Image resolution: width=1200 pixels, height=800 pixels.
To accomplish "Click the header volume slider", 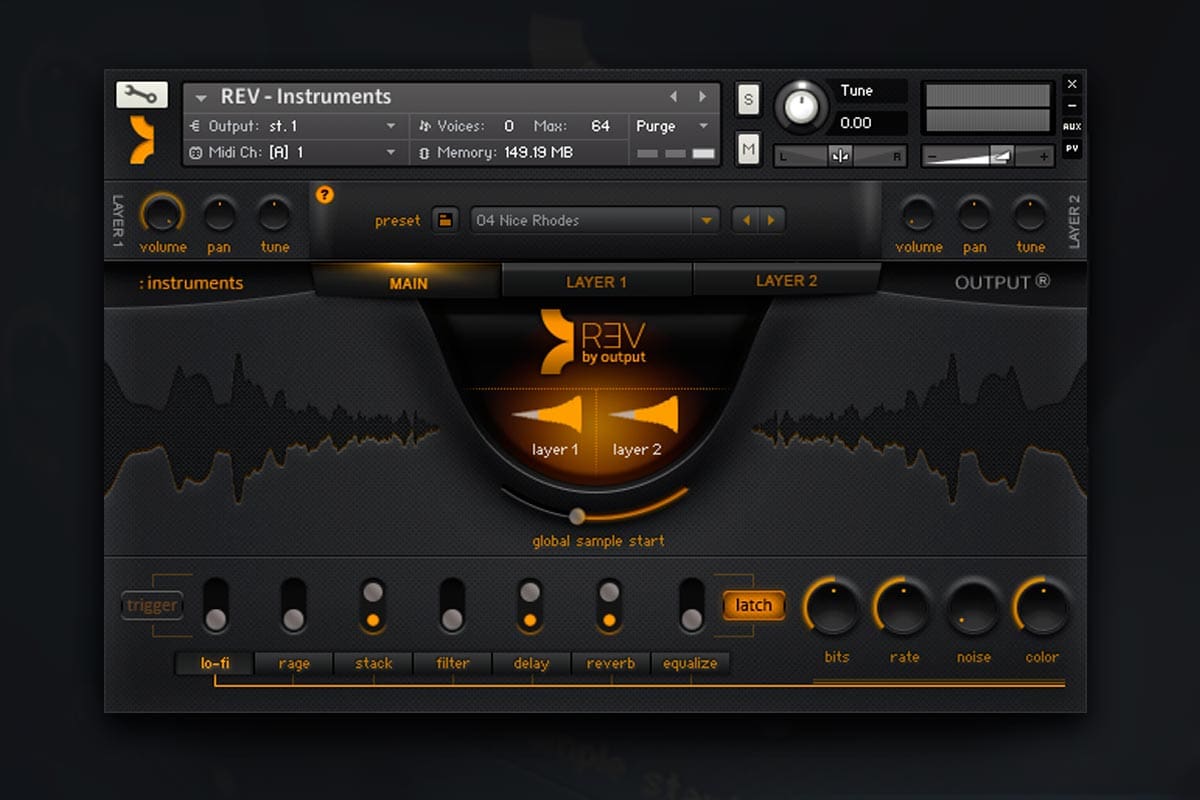I will pos(987,156).
